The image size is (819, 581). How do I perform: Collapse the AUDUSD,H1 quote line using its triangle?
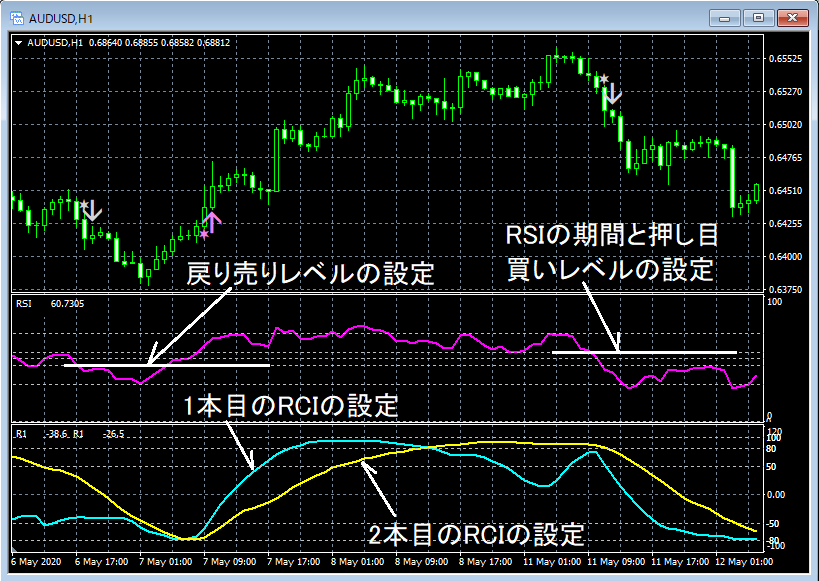18,41
